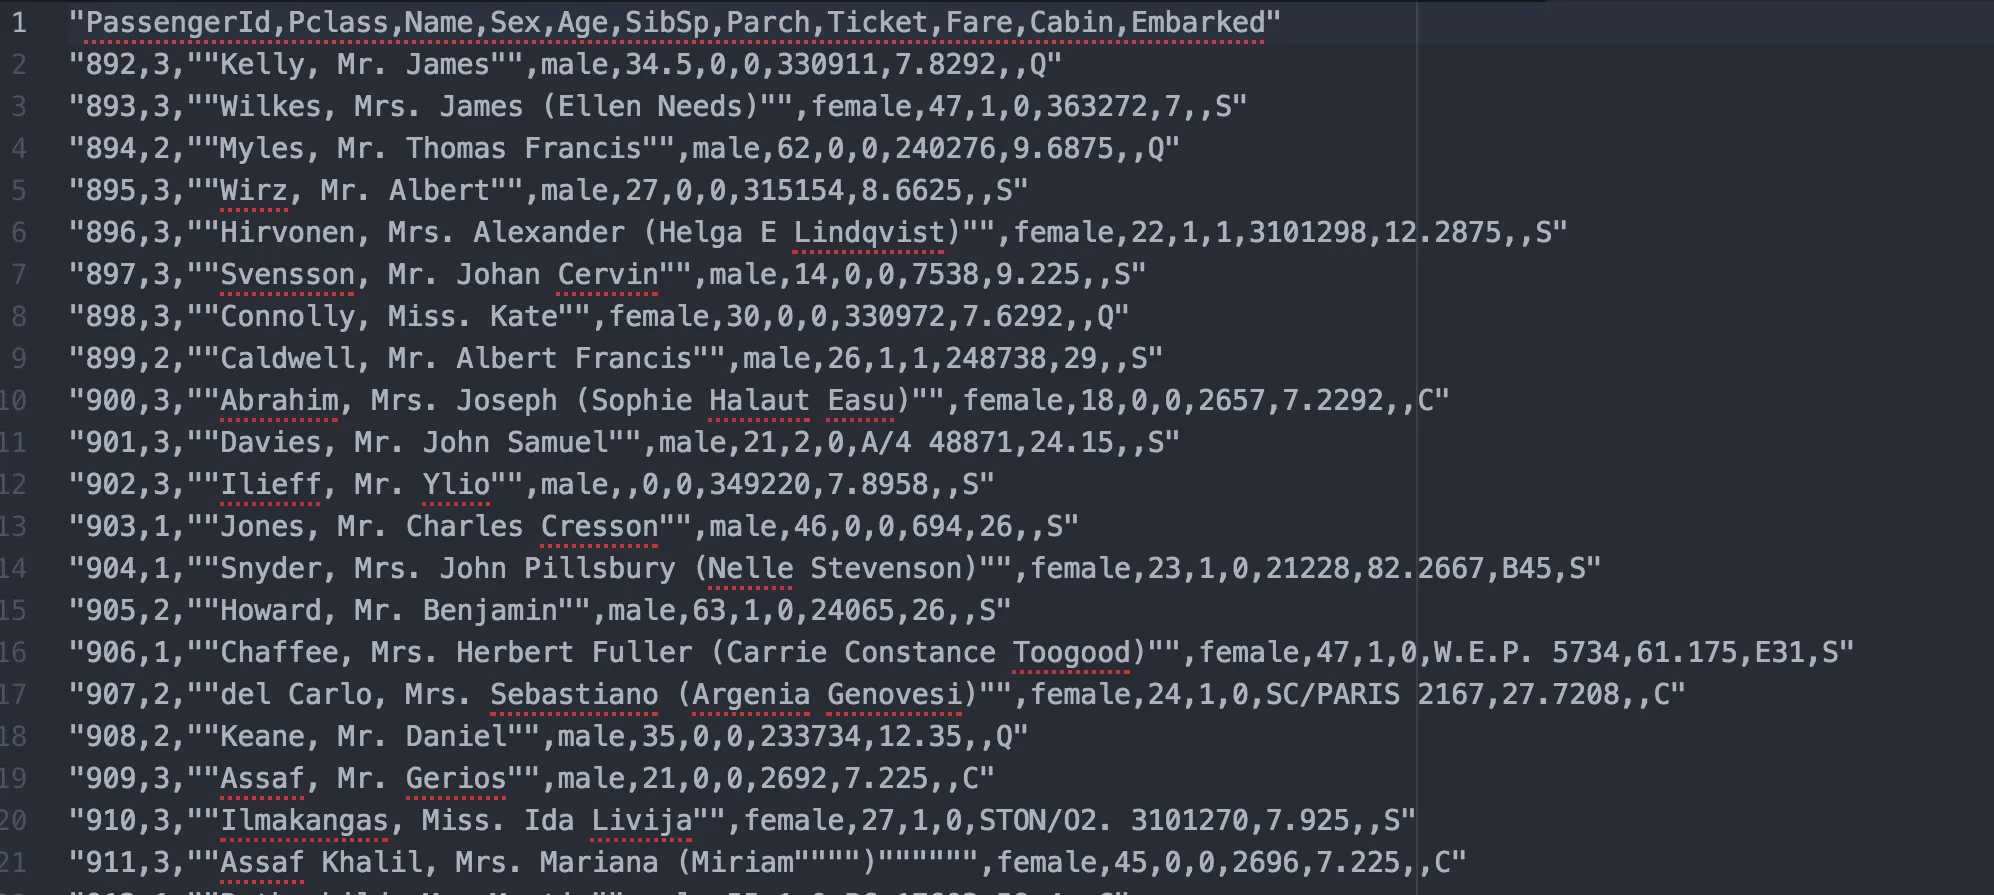Click line number 6 in the gutter

coord(19,232)
